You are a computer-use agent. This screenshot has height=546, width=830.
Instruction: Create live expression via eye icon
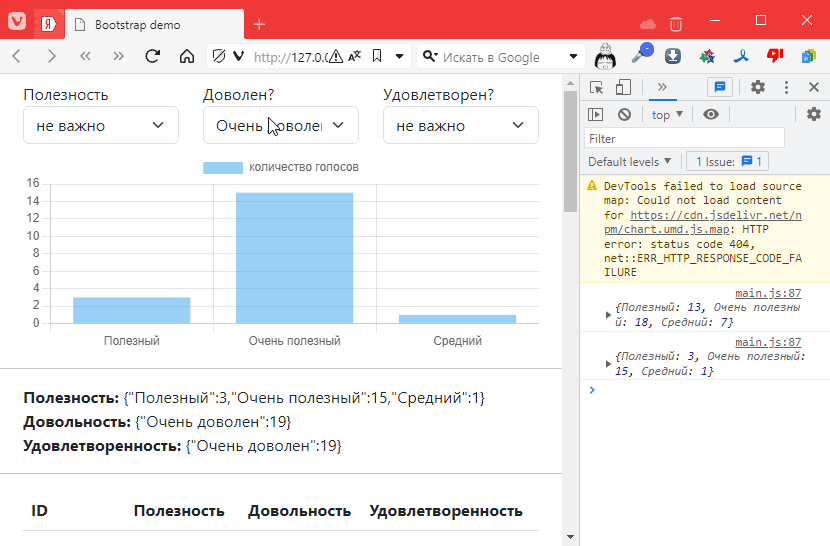[x=711, y=115]
